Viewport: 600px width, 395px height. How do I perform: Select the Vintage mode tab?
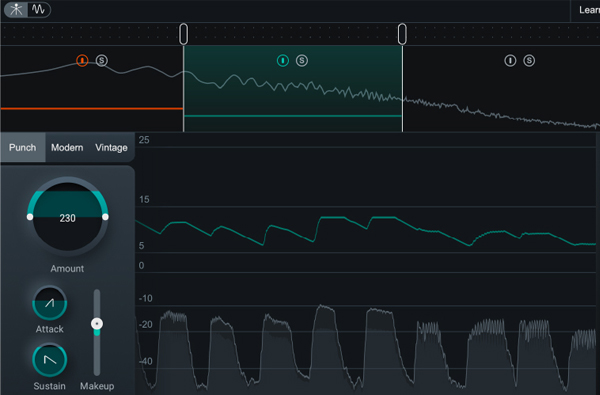[111, 147]
